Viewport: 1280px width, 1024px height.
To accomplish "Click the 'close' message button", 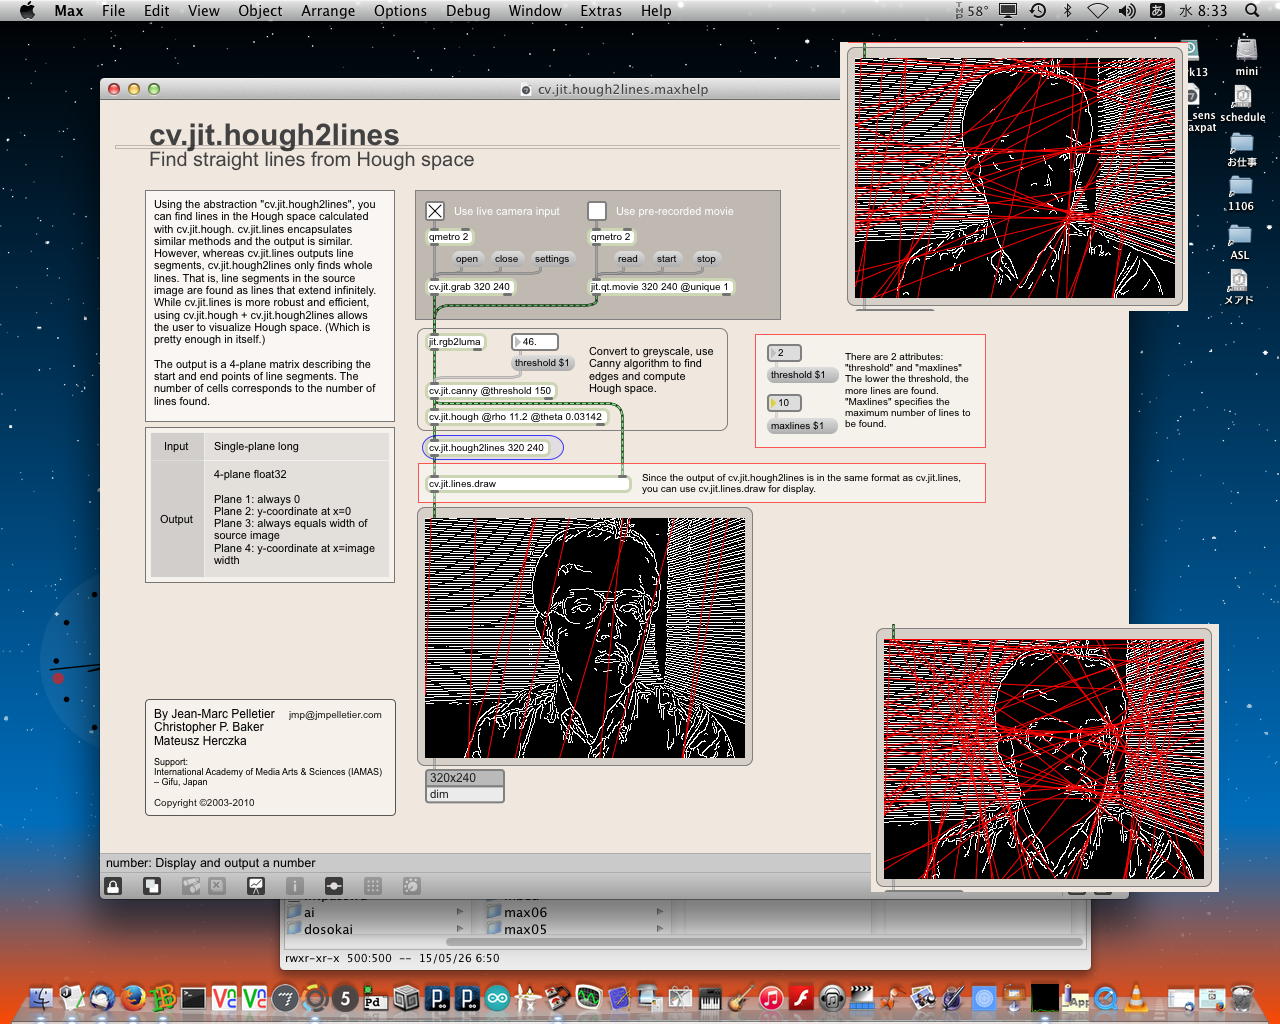I will [x=507, y=259].
